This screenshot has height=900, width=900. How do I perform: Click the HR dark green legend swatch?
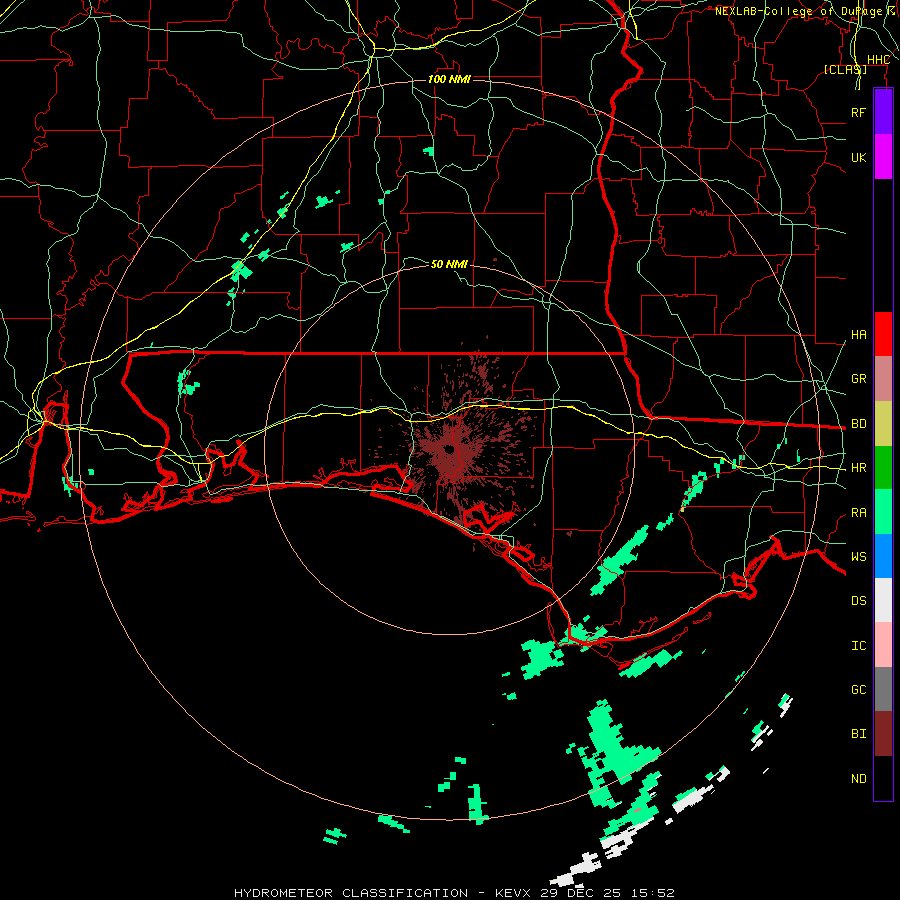[x=883, y=468]
